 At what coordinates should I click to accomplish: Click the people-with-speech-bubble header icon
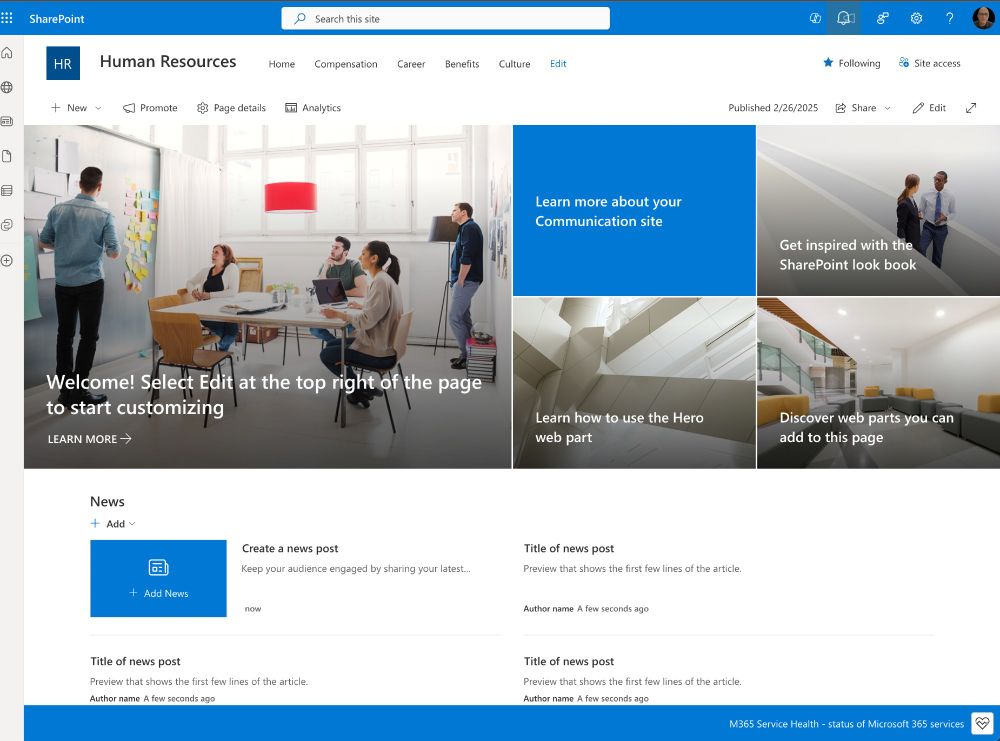[x=883, y=18]
